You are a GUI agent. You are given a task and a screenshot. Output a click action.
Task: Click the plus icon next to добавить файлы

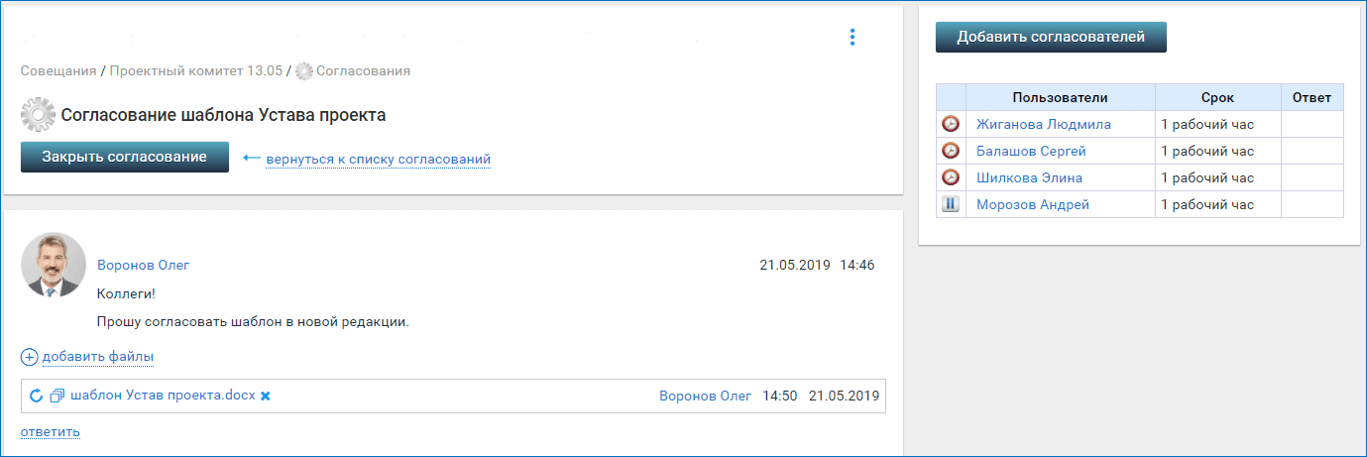click(x=29, y=357)
